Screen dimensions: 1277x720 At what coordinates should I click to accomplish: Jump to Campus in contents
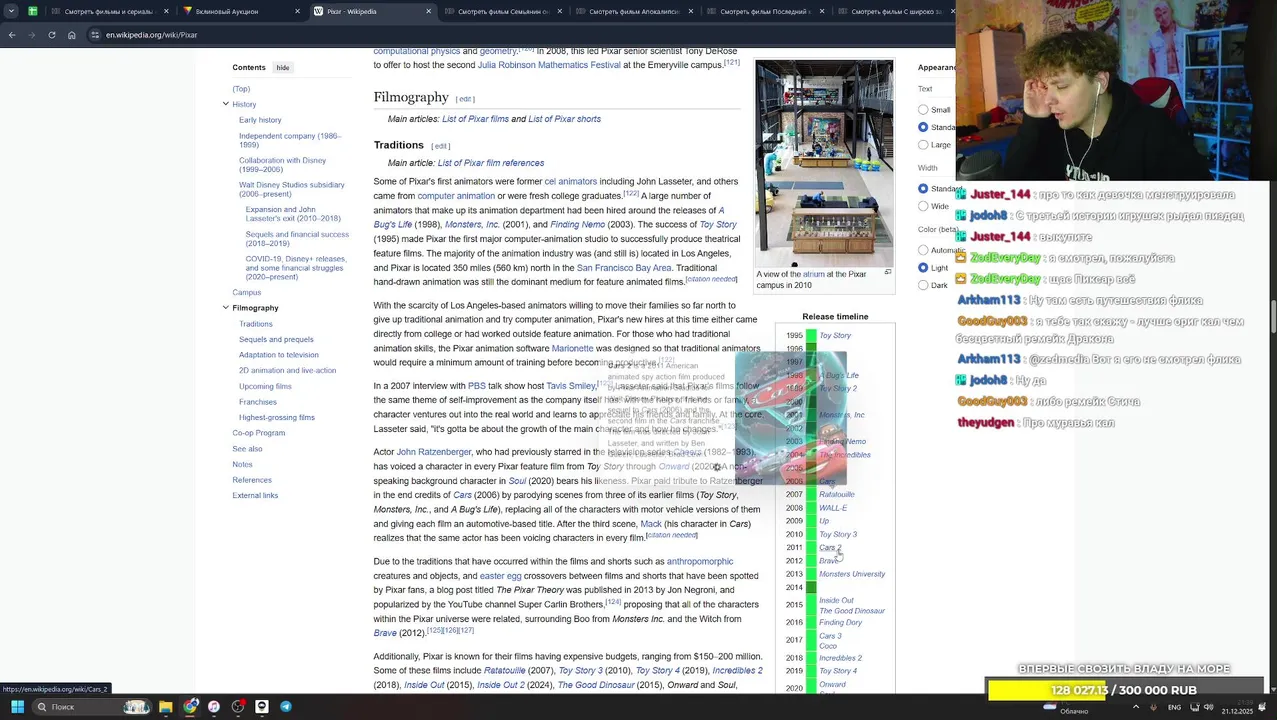pyautogui.click(x=247, y=292)
